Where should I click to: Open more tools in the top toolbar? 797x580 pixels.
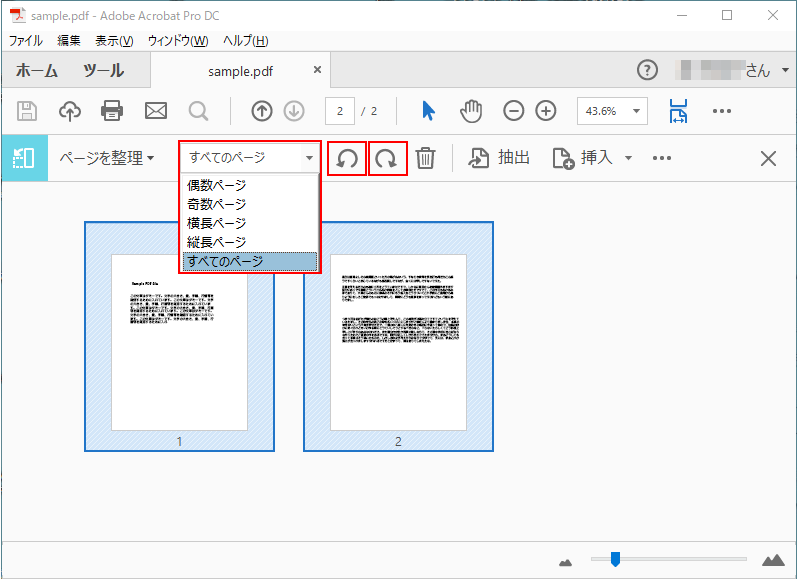(722, 111)
